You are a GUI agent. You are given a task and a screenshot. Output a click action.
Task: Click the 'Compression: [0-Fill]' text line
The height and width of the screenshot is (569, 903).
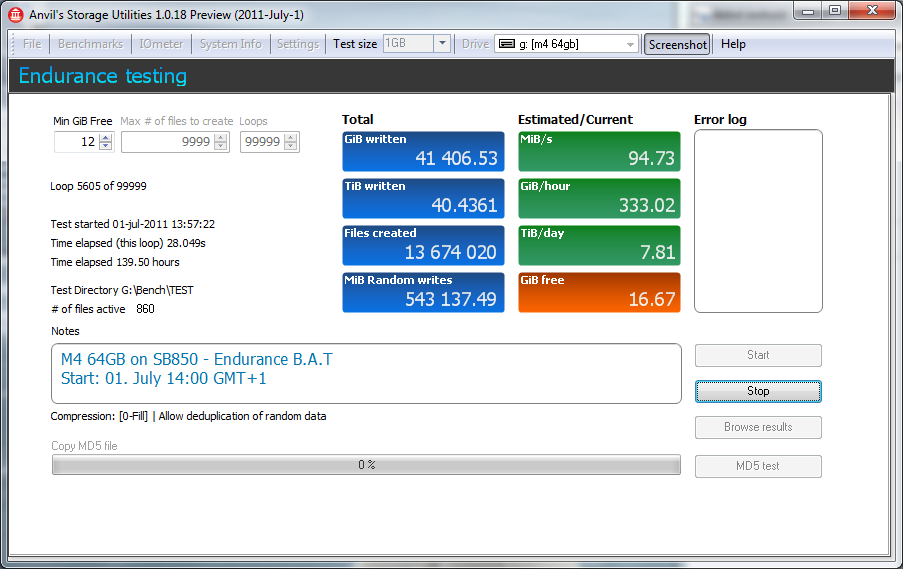click(188, 416)
